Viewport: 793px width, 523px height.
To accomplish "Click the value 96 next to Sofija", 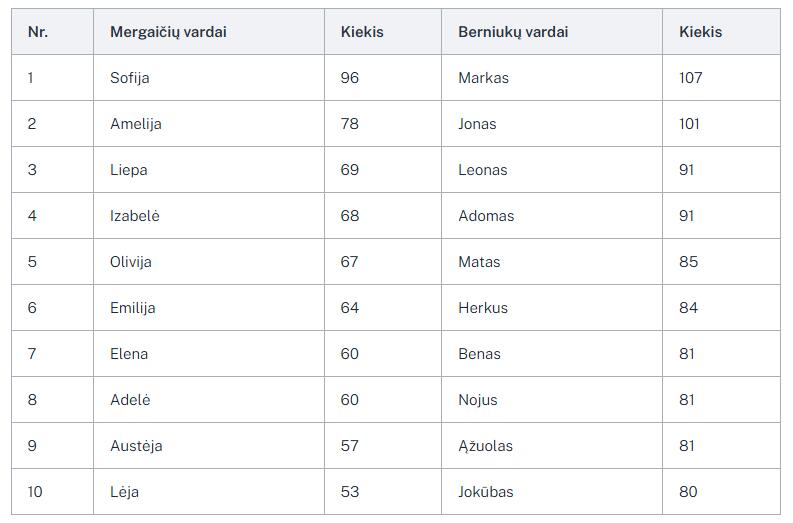I will pyautogui.click(x=349, y=78).
